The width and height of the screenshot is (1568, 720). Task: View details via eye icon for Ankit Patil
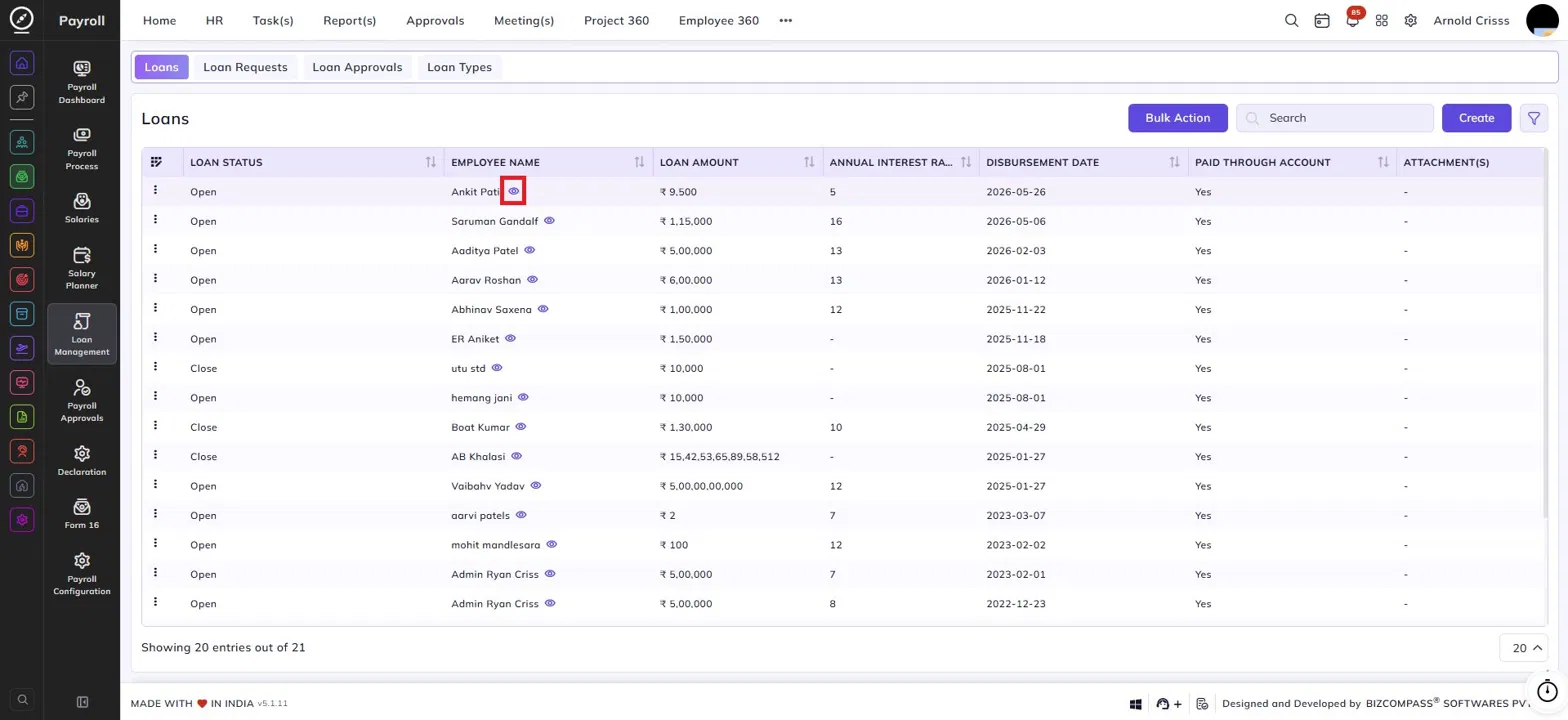point(514,191)
